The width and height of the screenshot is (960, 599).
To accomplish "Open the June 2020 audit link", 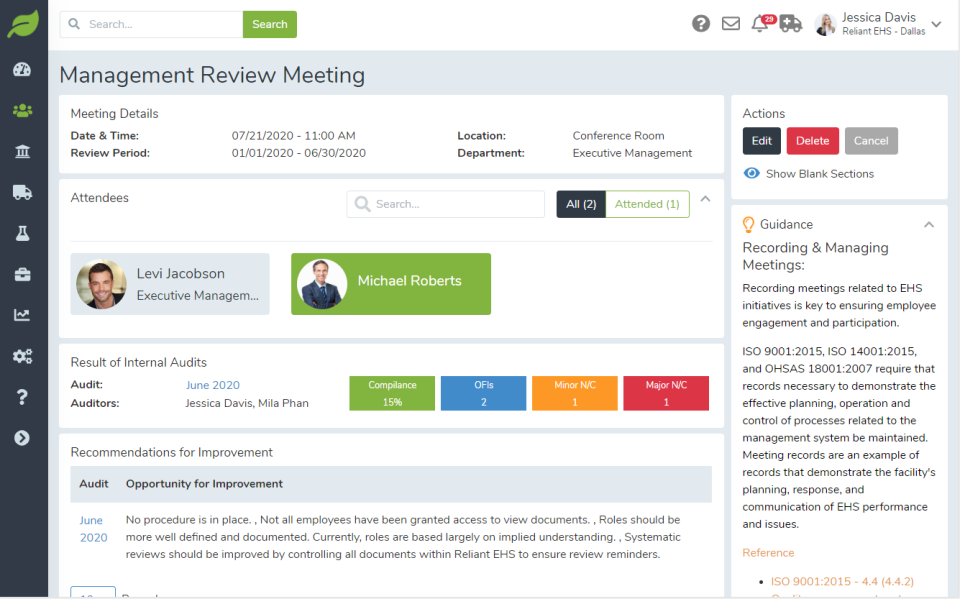I will (212, 384).
